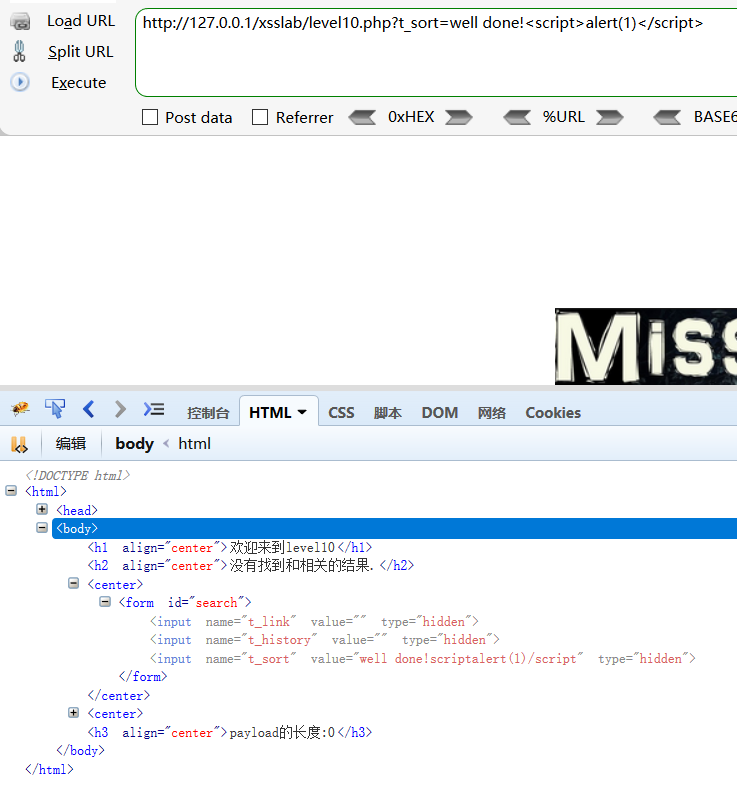Viewport: 737px width, 801px height.
Task: Click the t_sort value well done!scriptalert(1)/script
Action: pyautogui.click(x=468, y=659)
